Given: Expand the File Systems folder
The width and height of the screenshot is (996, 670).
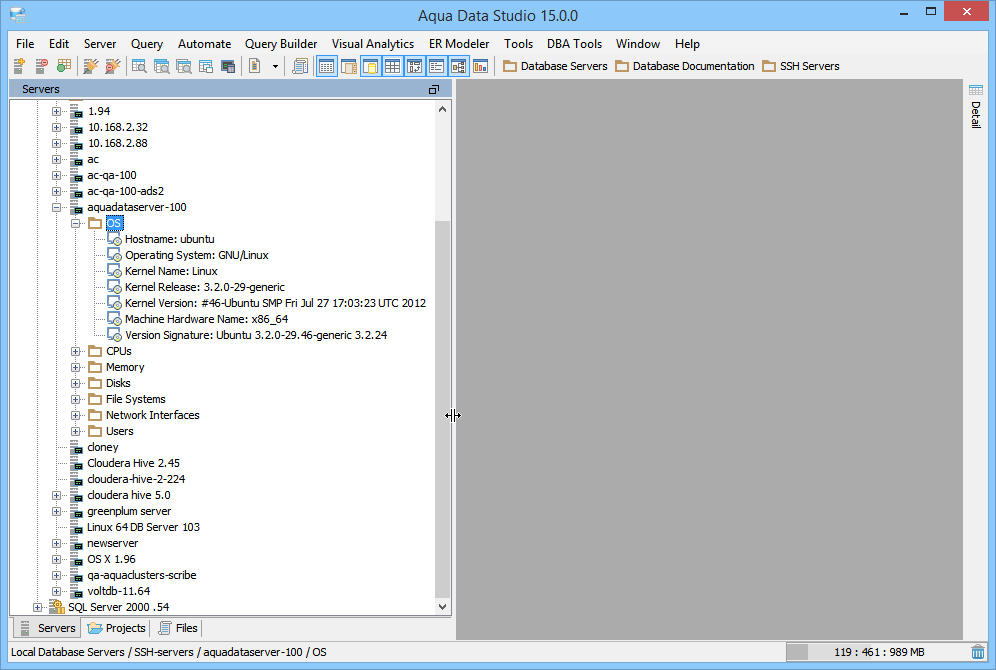Looking at the screenshot, I should pos(76,399).
